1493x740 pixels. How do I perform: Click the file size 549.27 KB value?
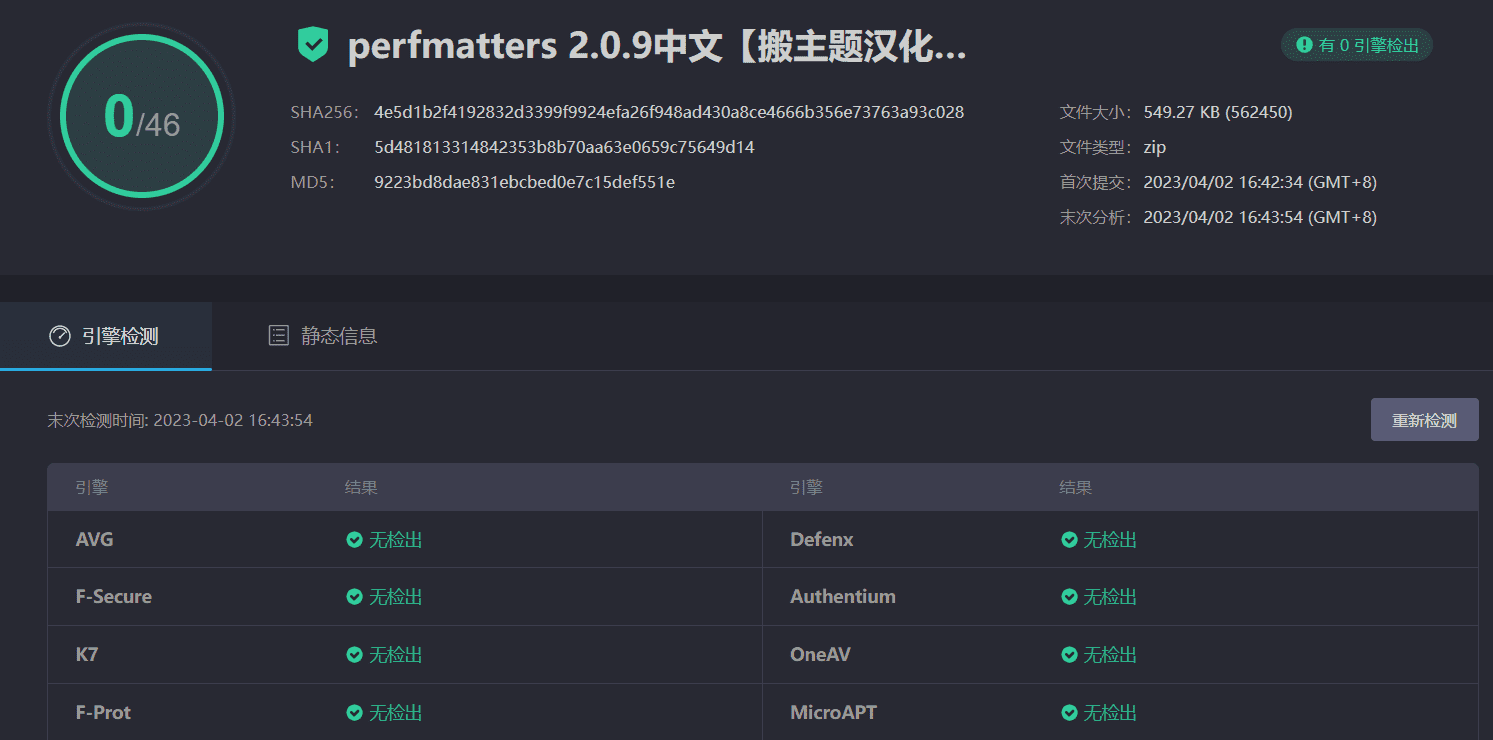pyautogui.click(x=1218, y=112)
